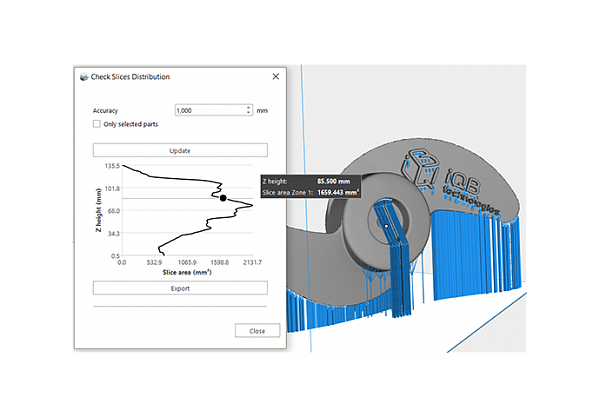Enable the Only selected parts checkbox

point(96,124)
